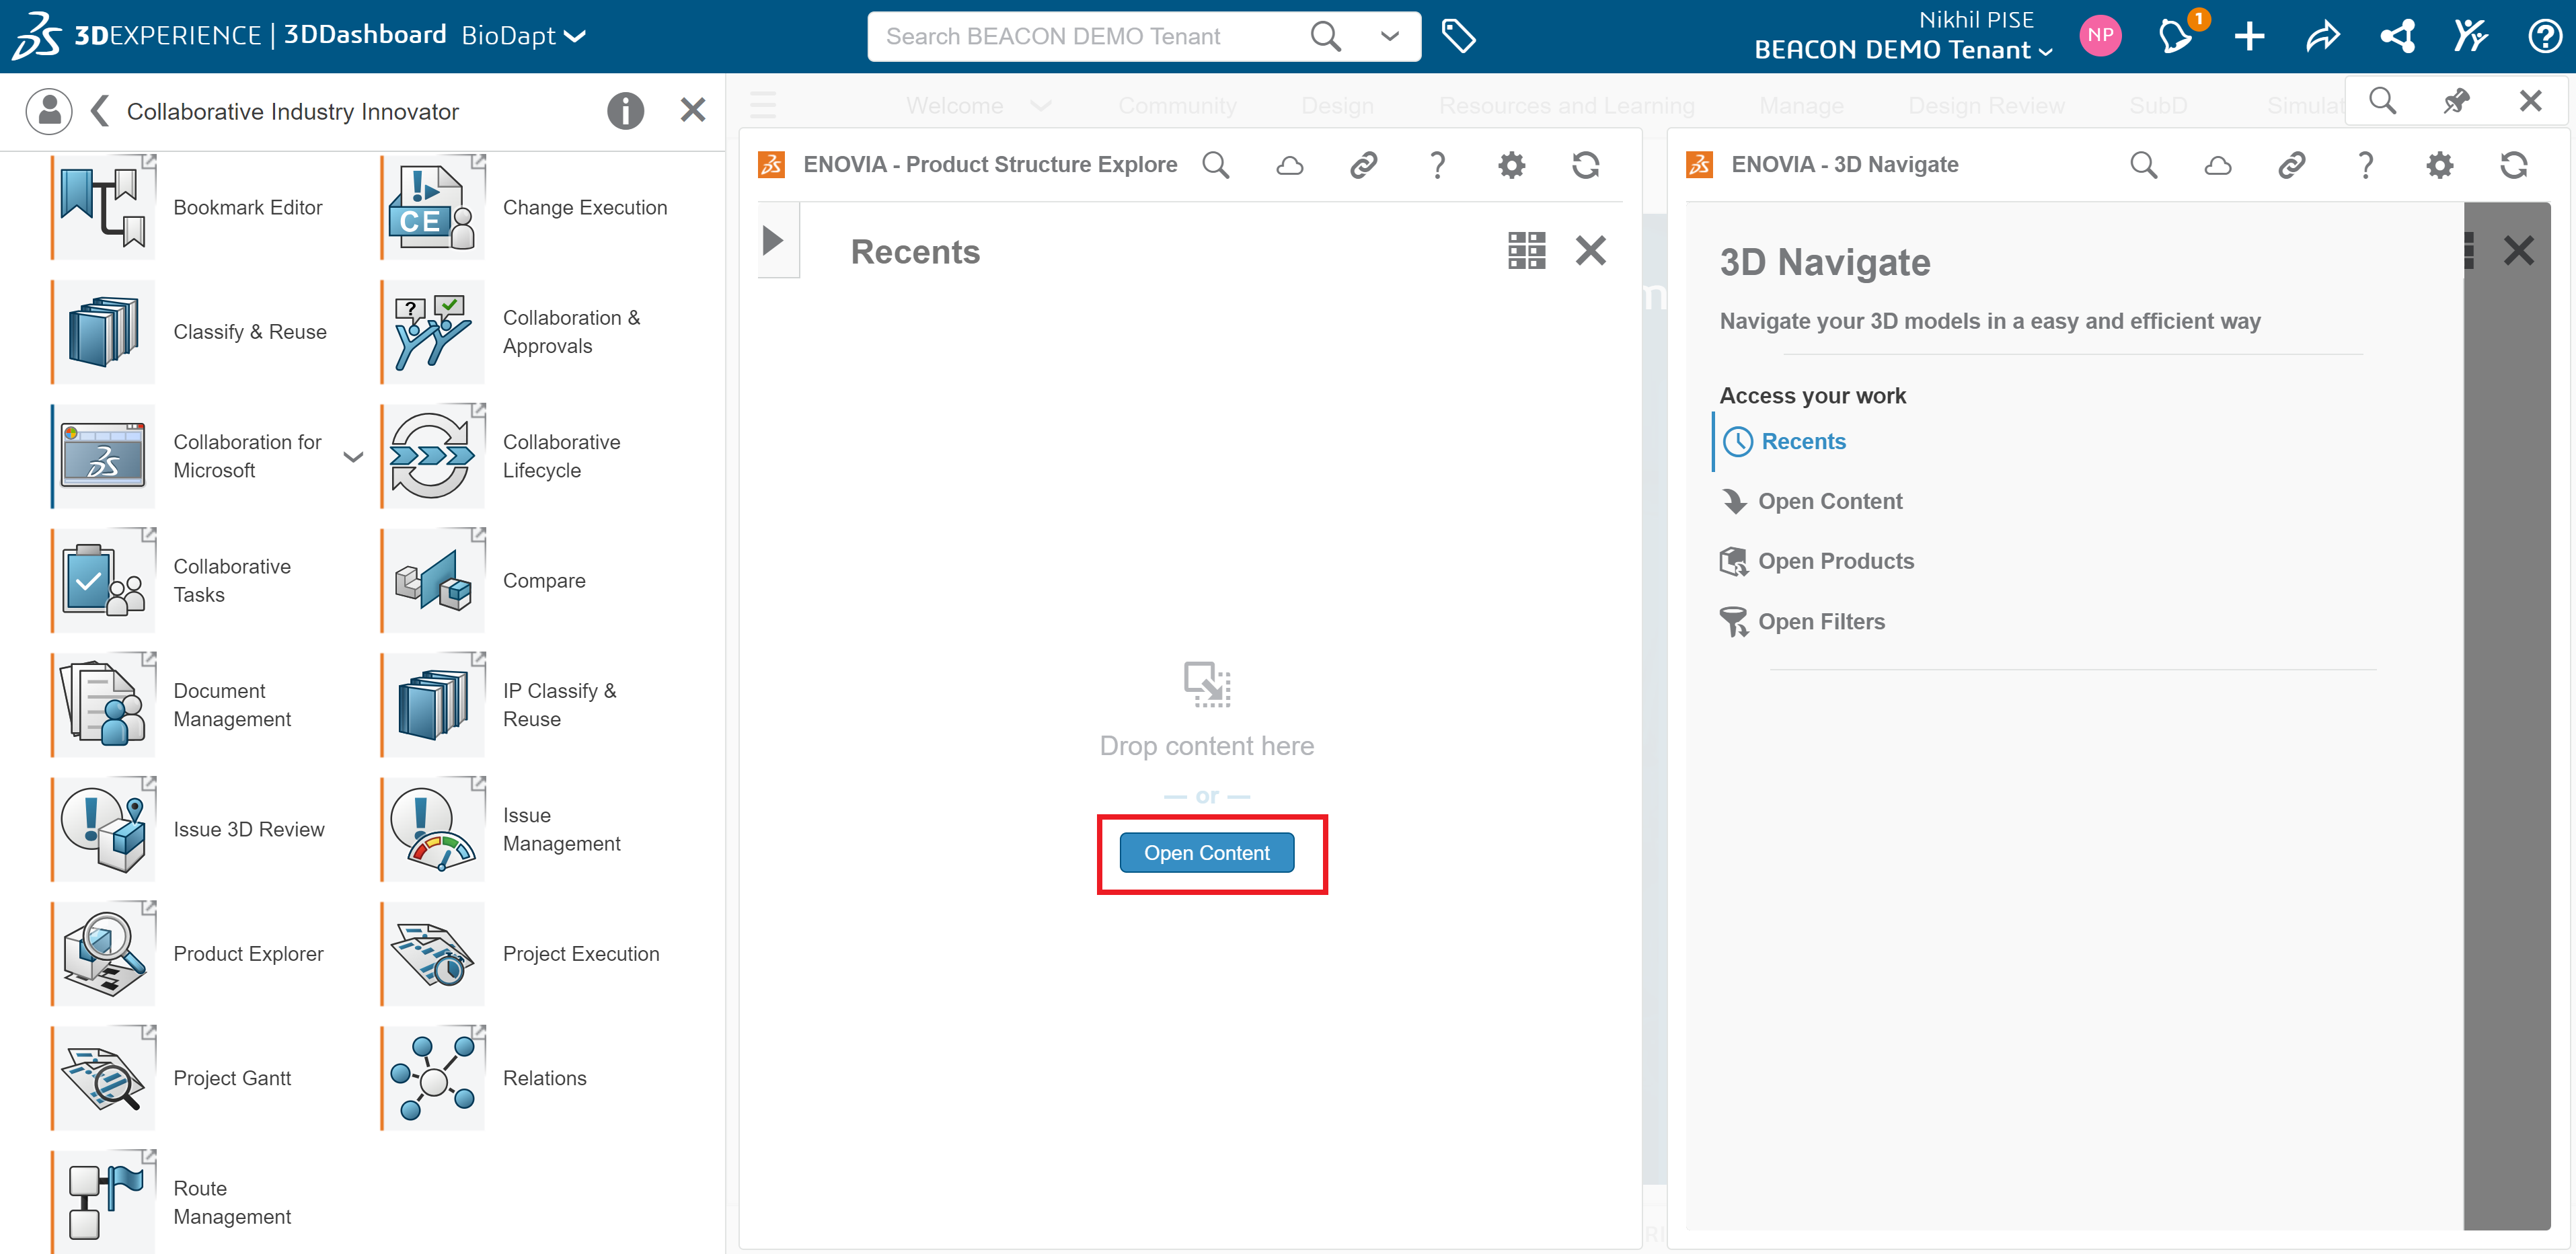The height and width of the screenshot is (1254, 2576).
Task: Switch to the Design tab
Action: (1337, 105)
